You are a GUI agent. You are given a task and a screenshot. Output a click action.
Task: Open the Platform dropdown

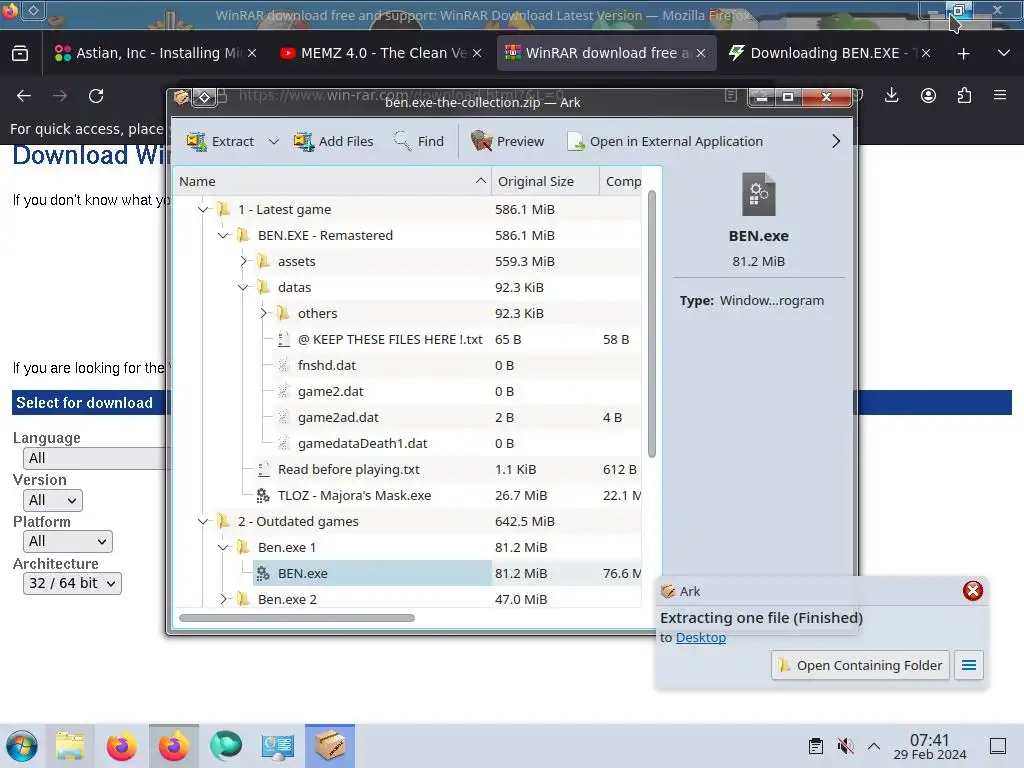coord(68,541)
